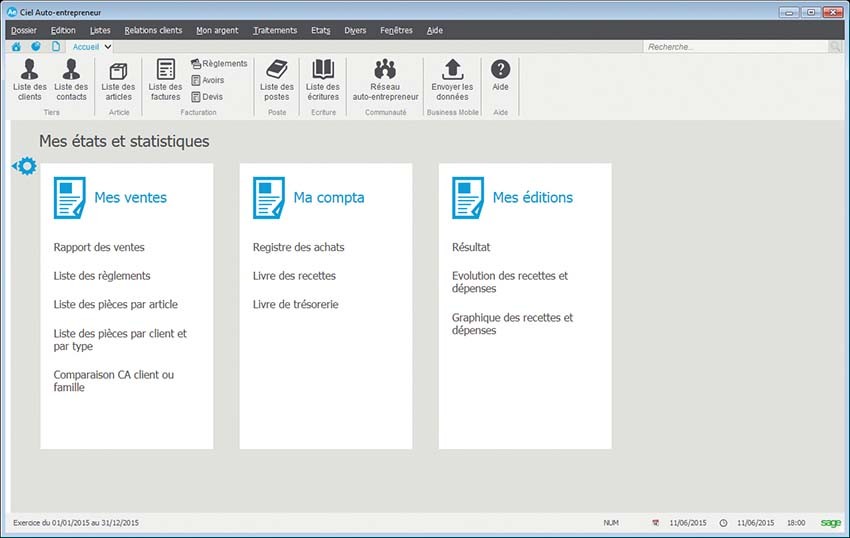
Task: Open Graphique des recettes et dépenses
Action: [512, 324]
